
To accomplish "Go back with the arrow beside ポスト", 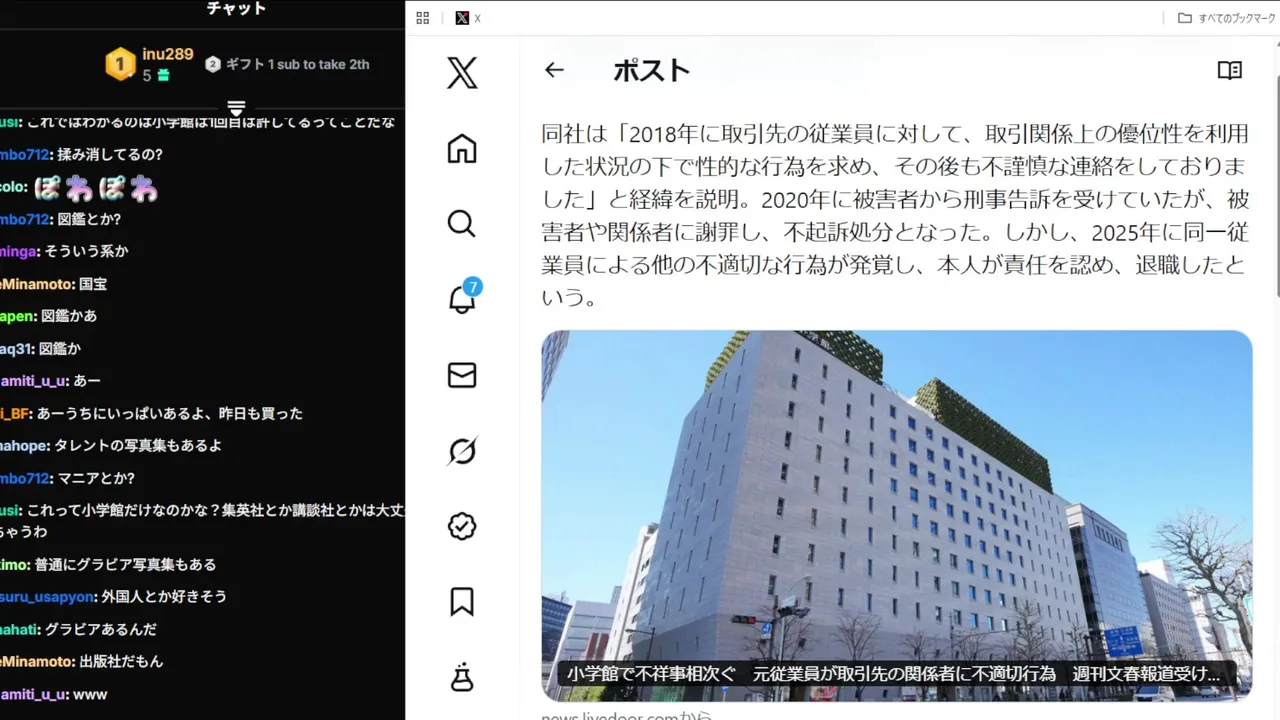I will click(554, 70).
